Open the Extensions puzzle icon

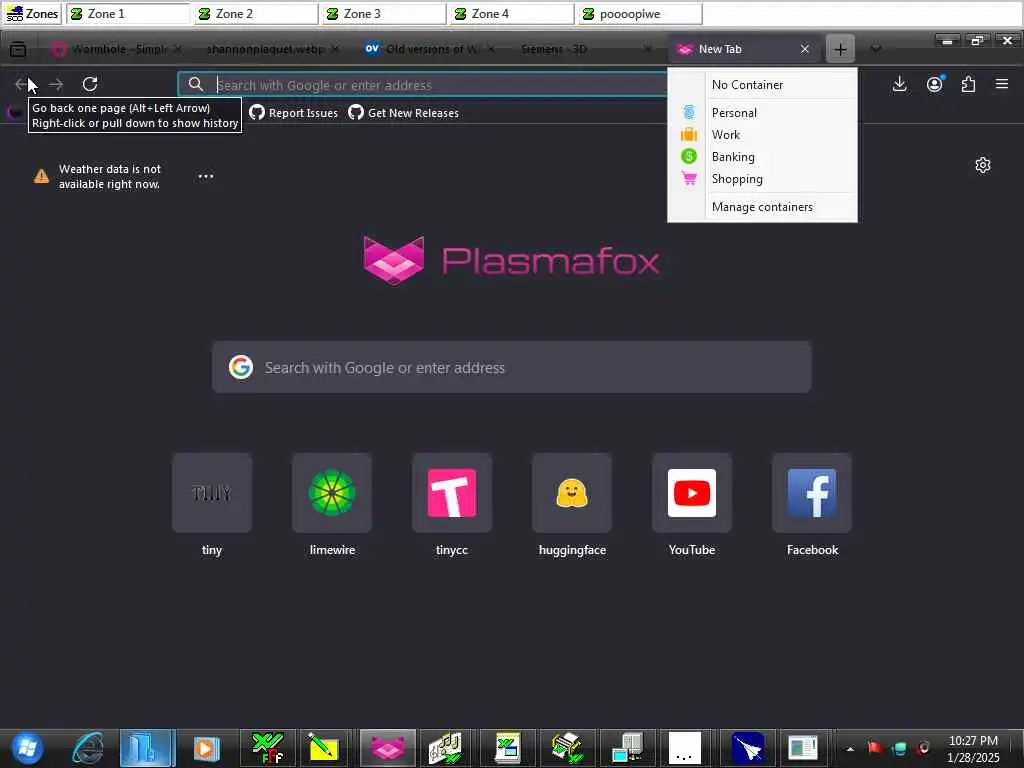click(x=968, y=84)
